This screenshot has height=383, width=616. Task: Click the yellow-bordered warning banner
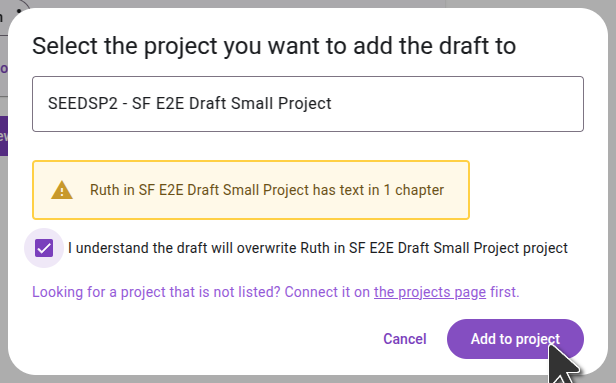pos(251,190)
